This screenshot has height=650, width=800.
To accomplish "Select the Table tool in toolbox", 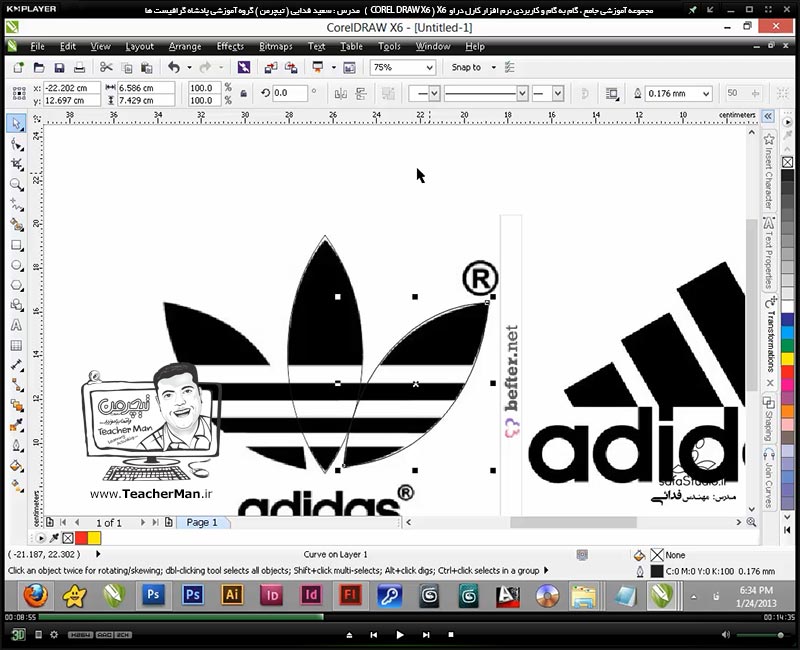I will click(16, 345).
